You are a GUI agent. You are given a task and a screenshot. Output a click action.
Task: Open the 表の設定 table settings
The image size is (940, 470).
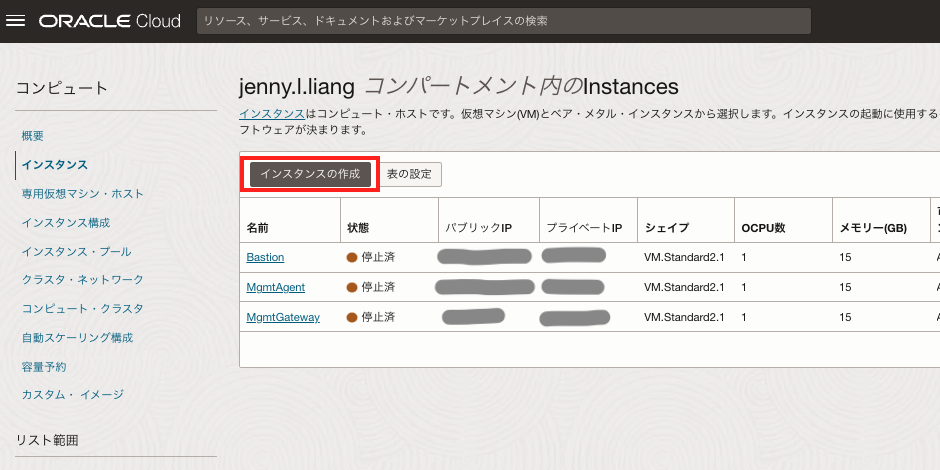(409, 174)
